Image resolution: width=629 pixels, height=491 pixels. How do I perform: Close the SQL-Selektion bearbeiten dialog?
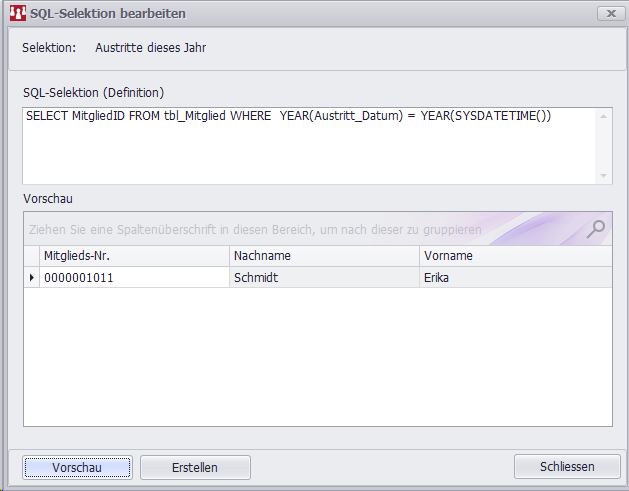coord(609,14)
